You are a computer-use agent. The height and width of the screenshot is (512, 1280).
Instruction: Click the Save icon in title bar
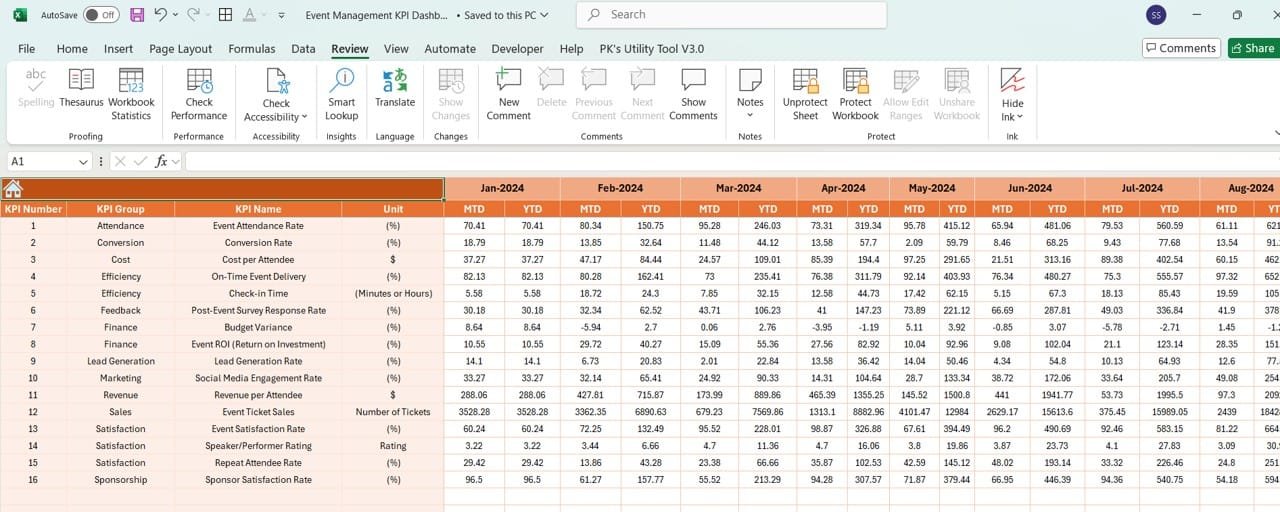pos(137,15)
